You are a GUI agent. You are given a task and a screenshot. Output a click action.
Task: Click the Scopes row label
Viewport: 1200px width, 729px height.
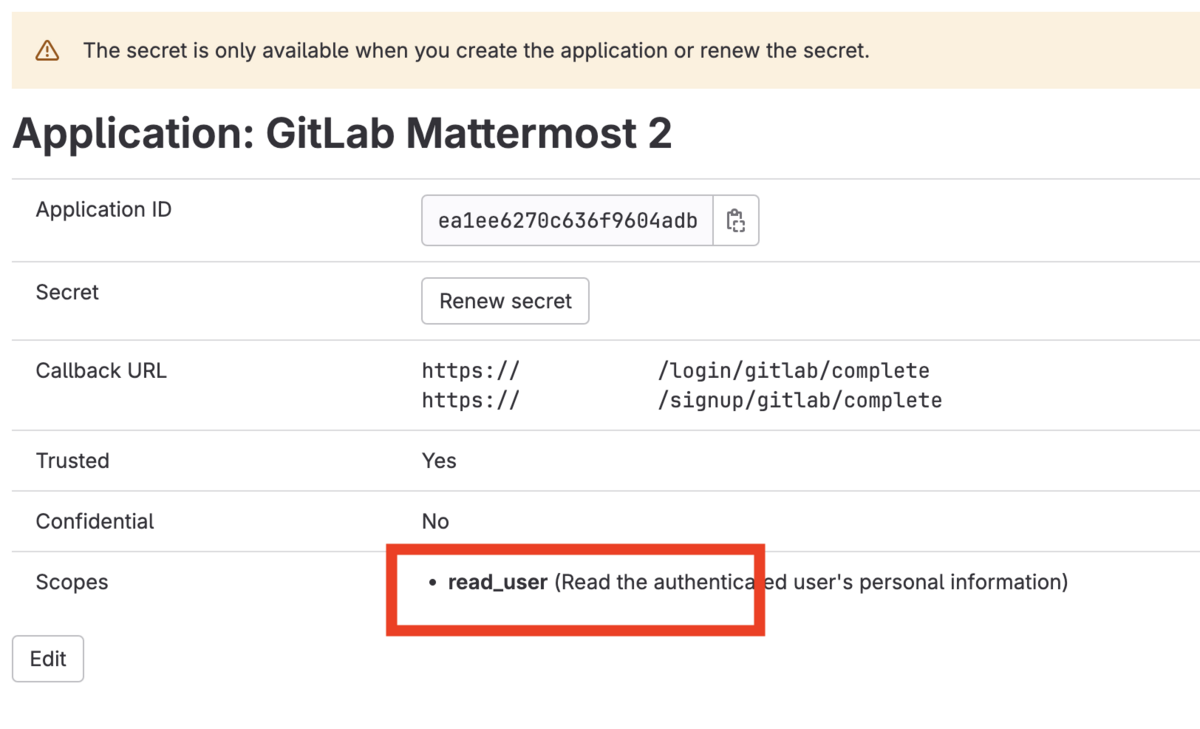coord(72,582)
